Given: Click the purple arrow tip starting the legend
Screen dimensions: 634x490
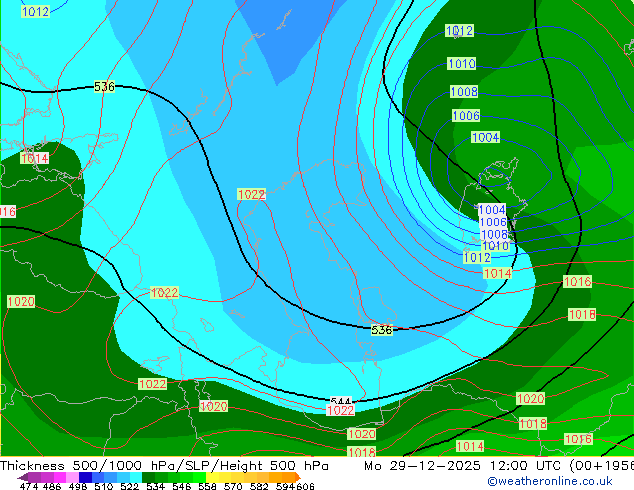Looking at the screenshot, I should coord(23,478).
